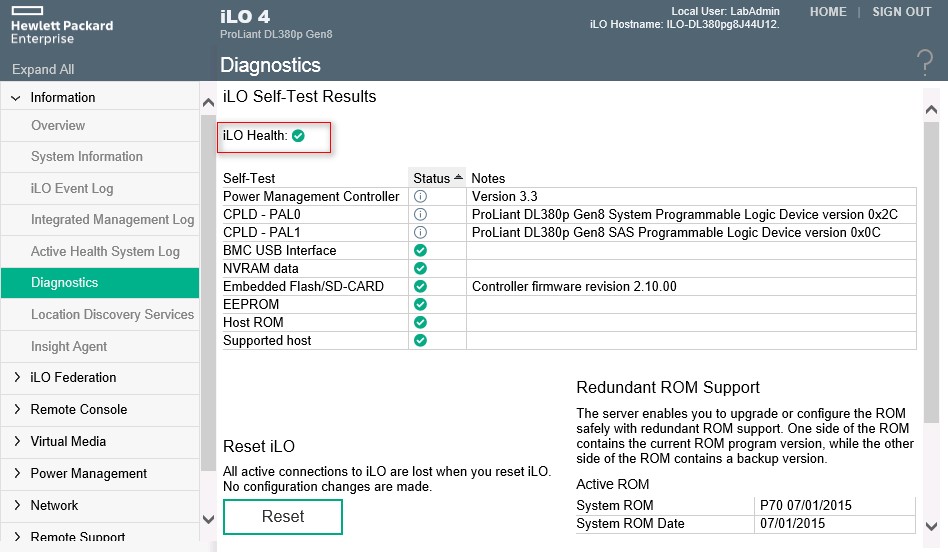Click info icon in CPLD - PAL0 row
The height and width of the screenshot is (552, 948).
coord(420,215)
